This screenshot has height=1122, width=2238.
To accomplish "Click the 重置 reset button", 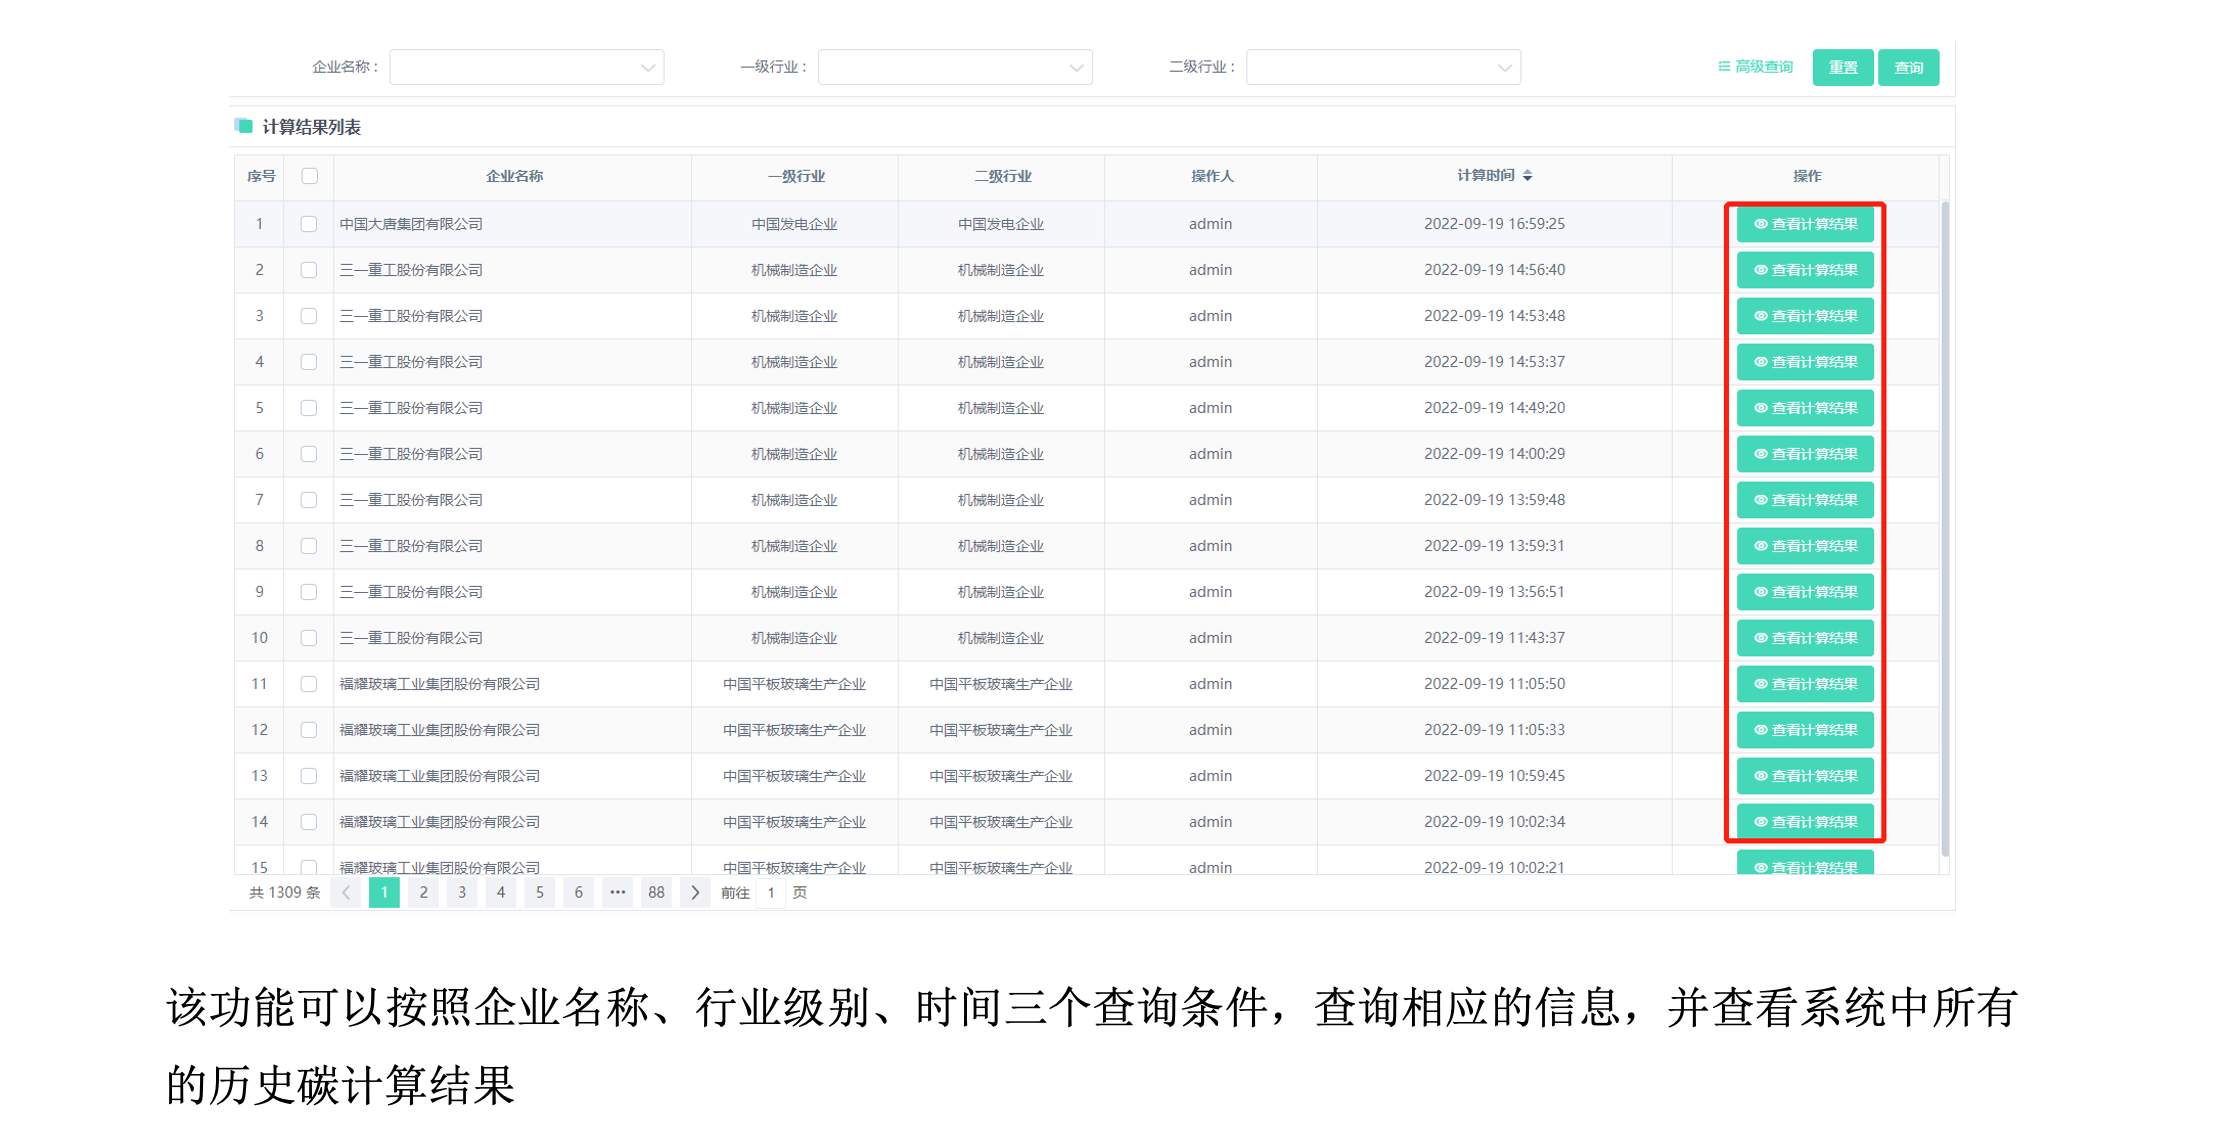I will [1842, 67].
